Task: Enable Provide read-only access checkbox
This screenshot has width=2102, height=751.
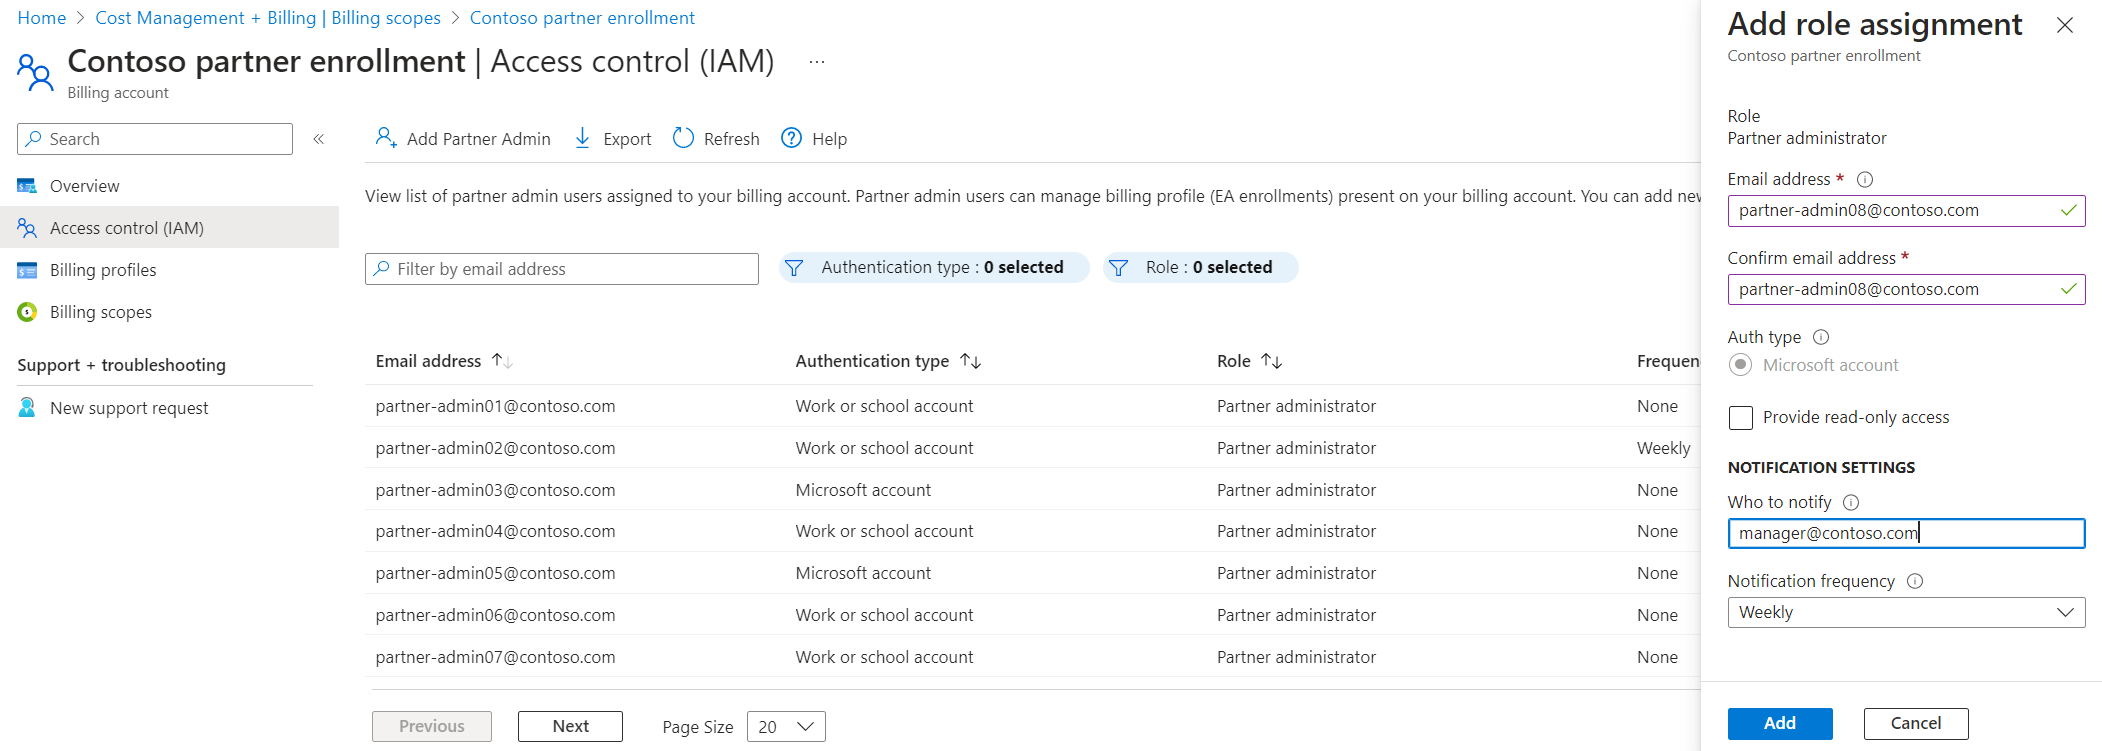Action: [x=1741, y=418]
